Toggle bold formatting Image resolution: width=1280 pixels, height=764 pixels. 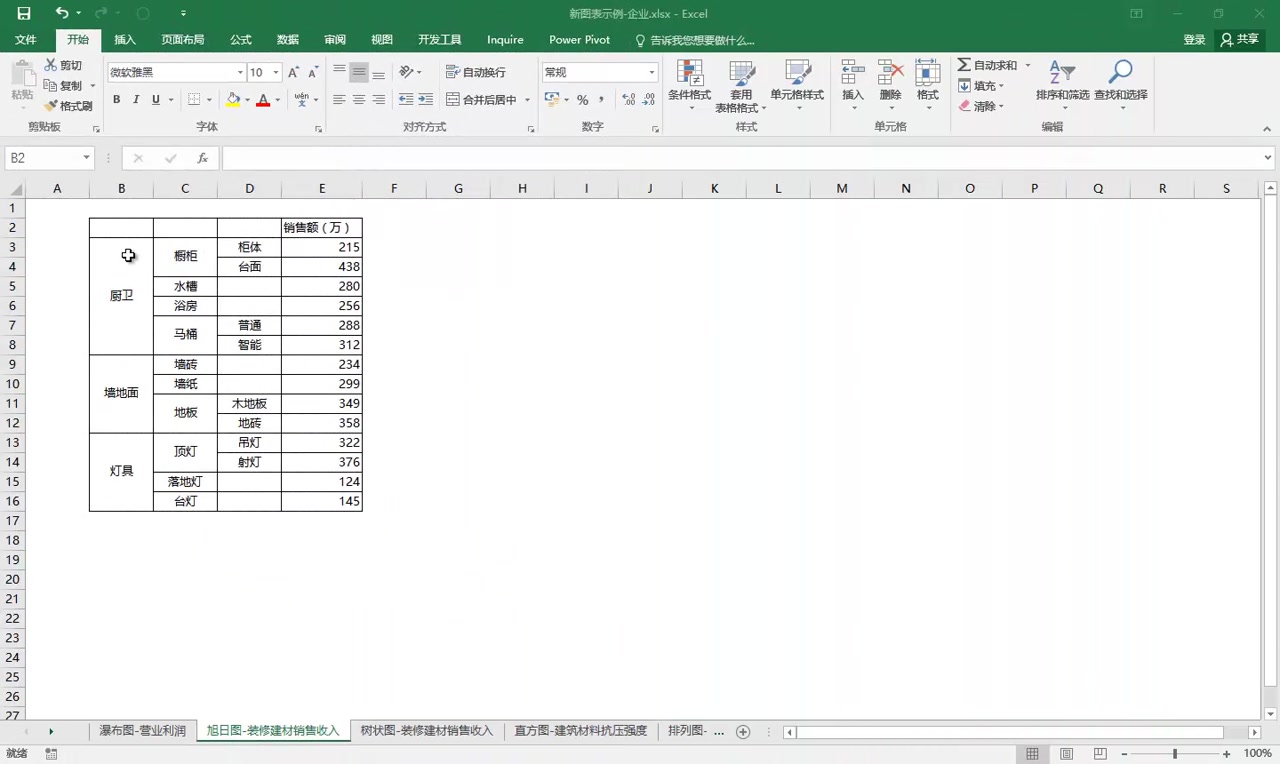(x=116, y=100)
